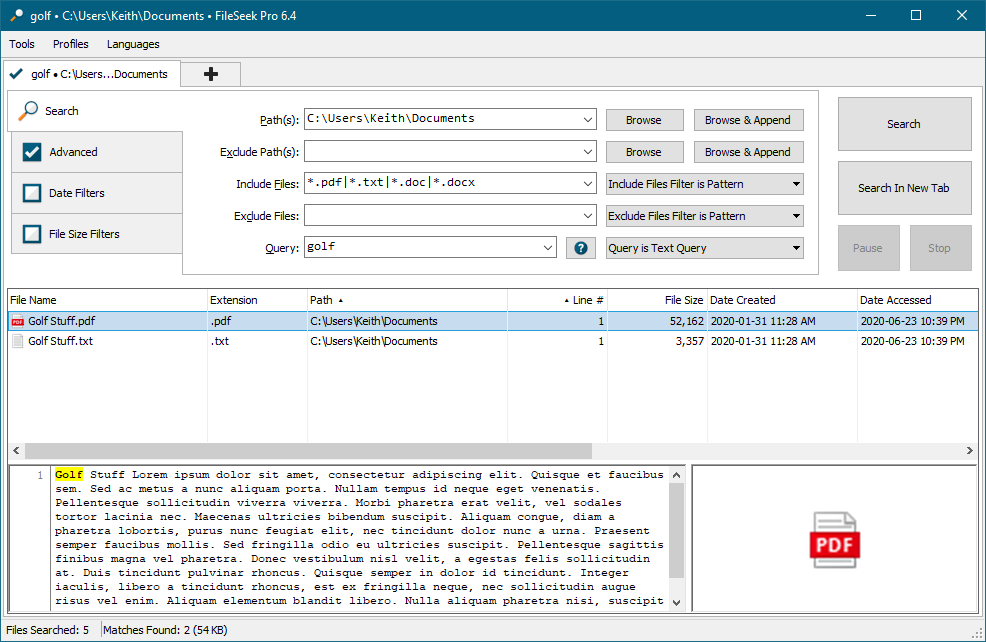986x642 pixels.
Task: Click the large PDF preview thumbnail icon
Action: point(834,539)
